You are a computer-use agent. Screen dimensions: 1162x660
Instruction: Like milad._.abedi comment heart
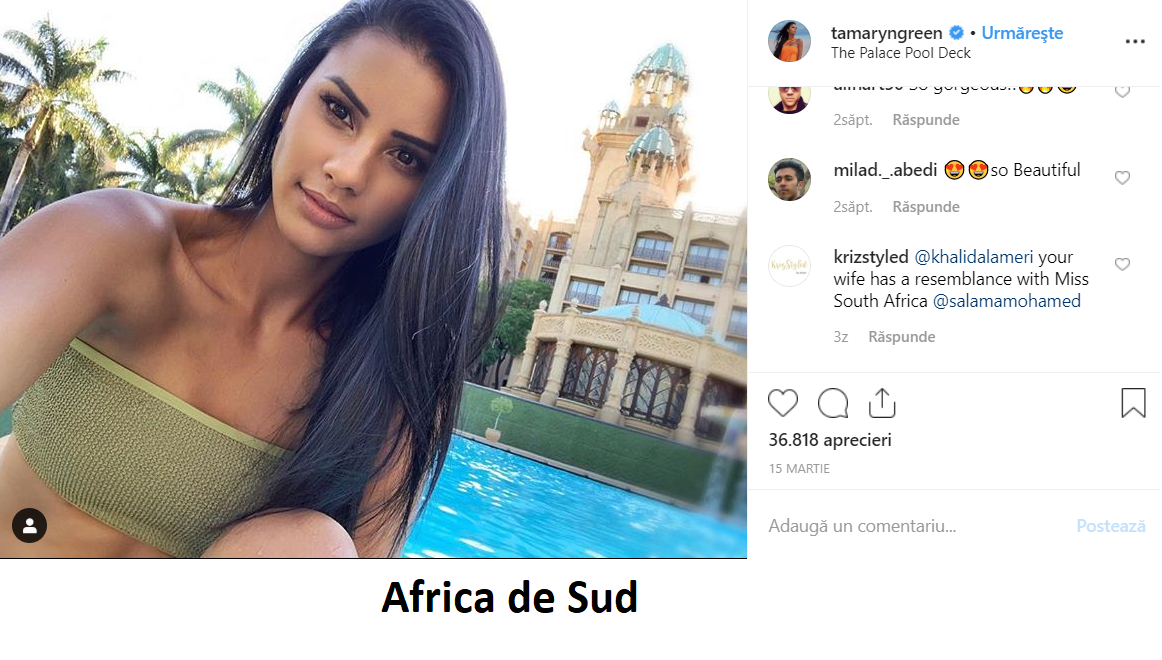(x=1122, y=178)
